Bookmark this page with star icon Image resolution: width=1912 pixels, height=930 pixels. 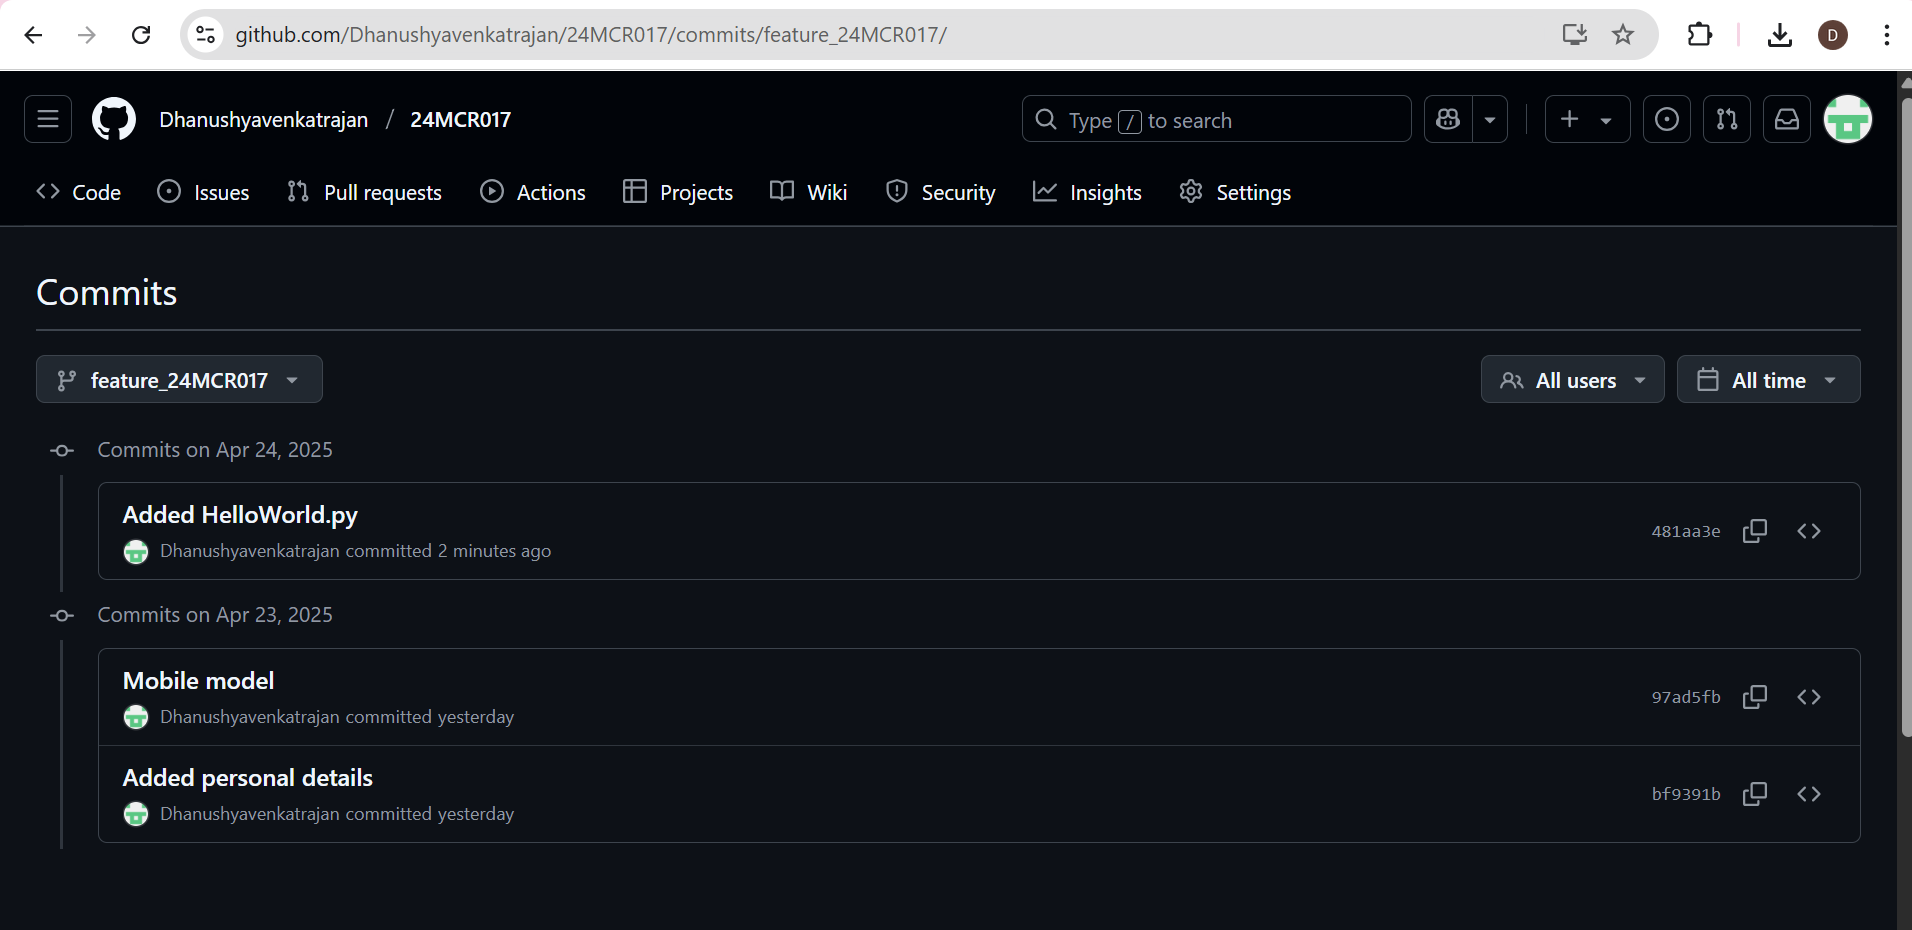[1623, 35]
